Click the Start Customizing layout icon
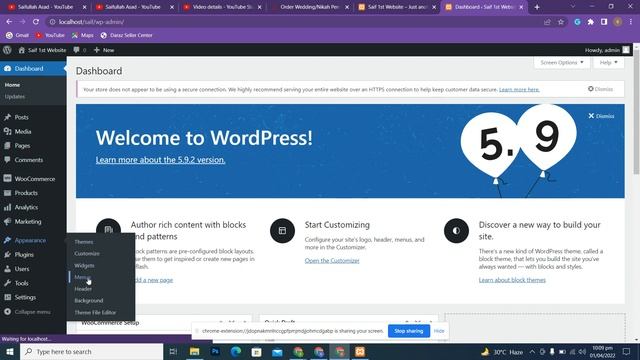 coord(282,231)
